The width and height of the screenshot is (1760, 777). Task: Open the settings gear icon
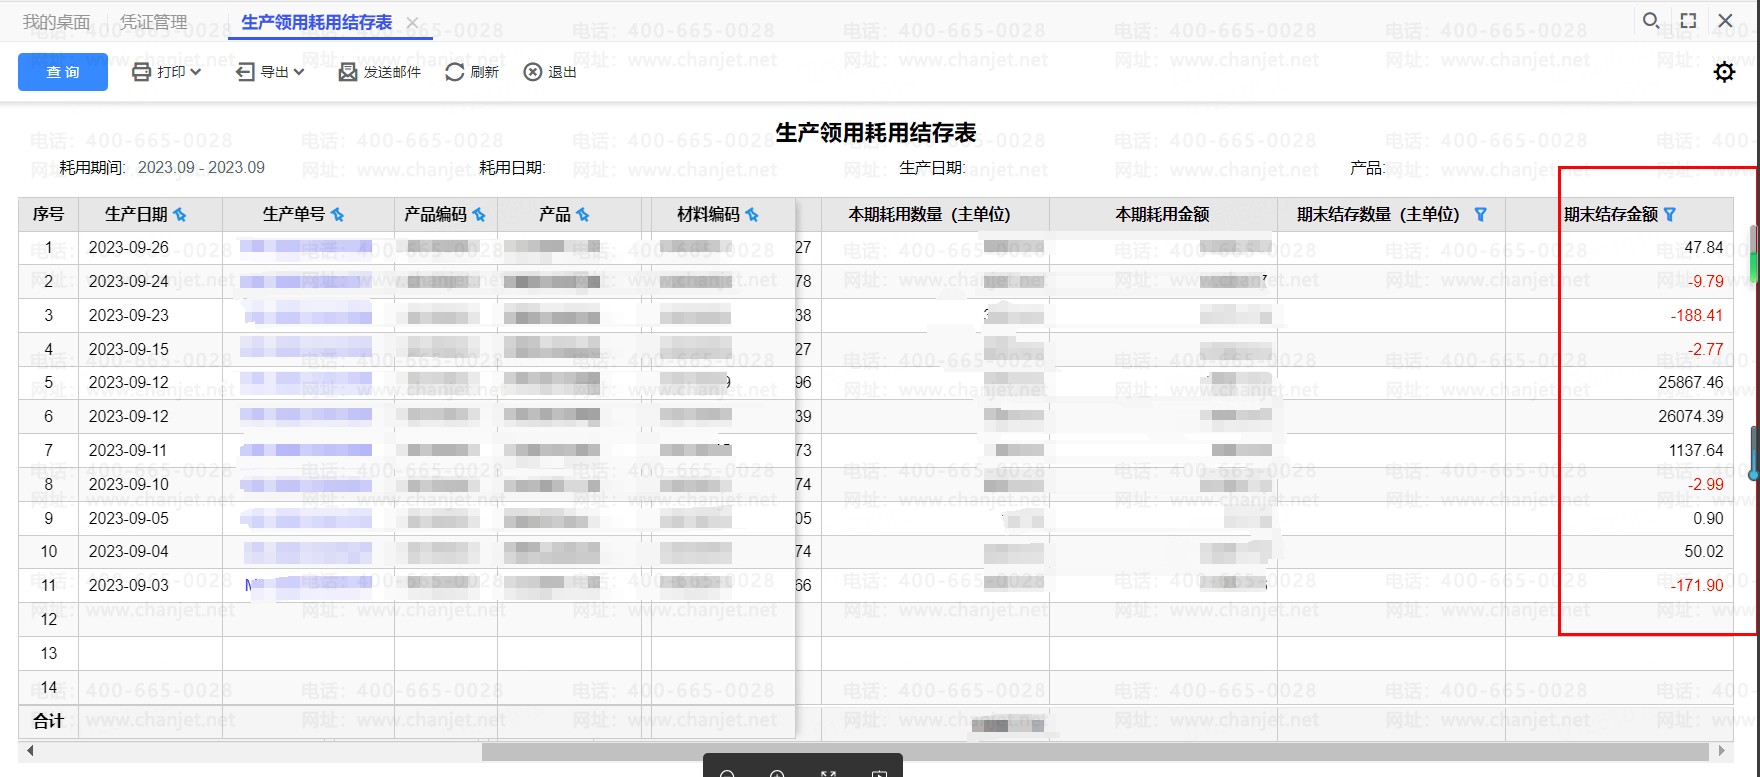(1724, 72)
